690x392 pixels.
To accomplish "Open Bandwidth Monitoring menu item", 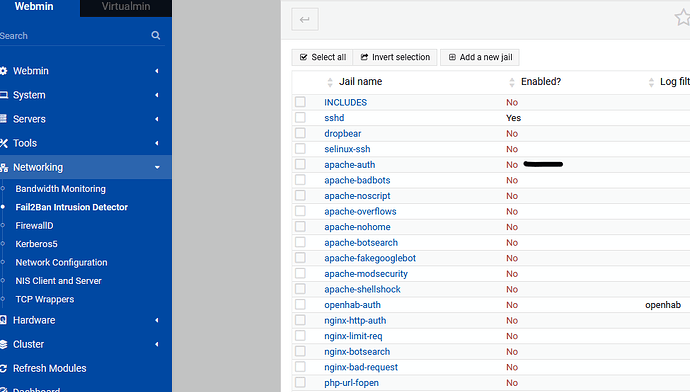I will [x=61, y=189].
